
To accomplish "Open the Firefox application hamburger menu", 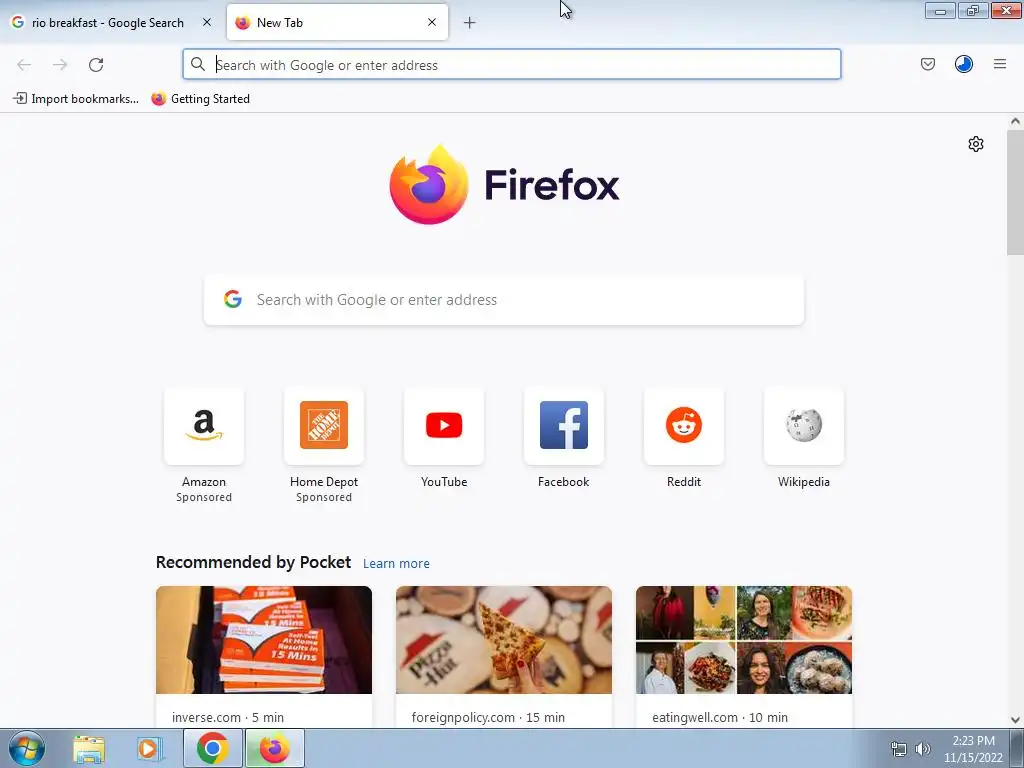I will (1000, 64).
